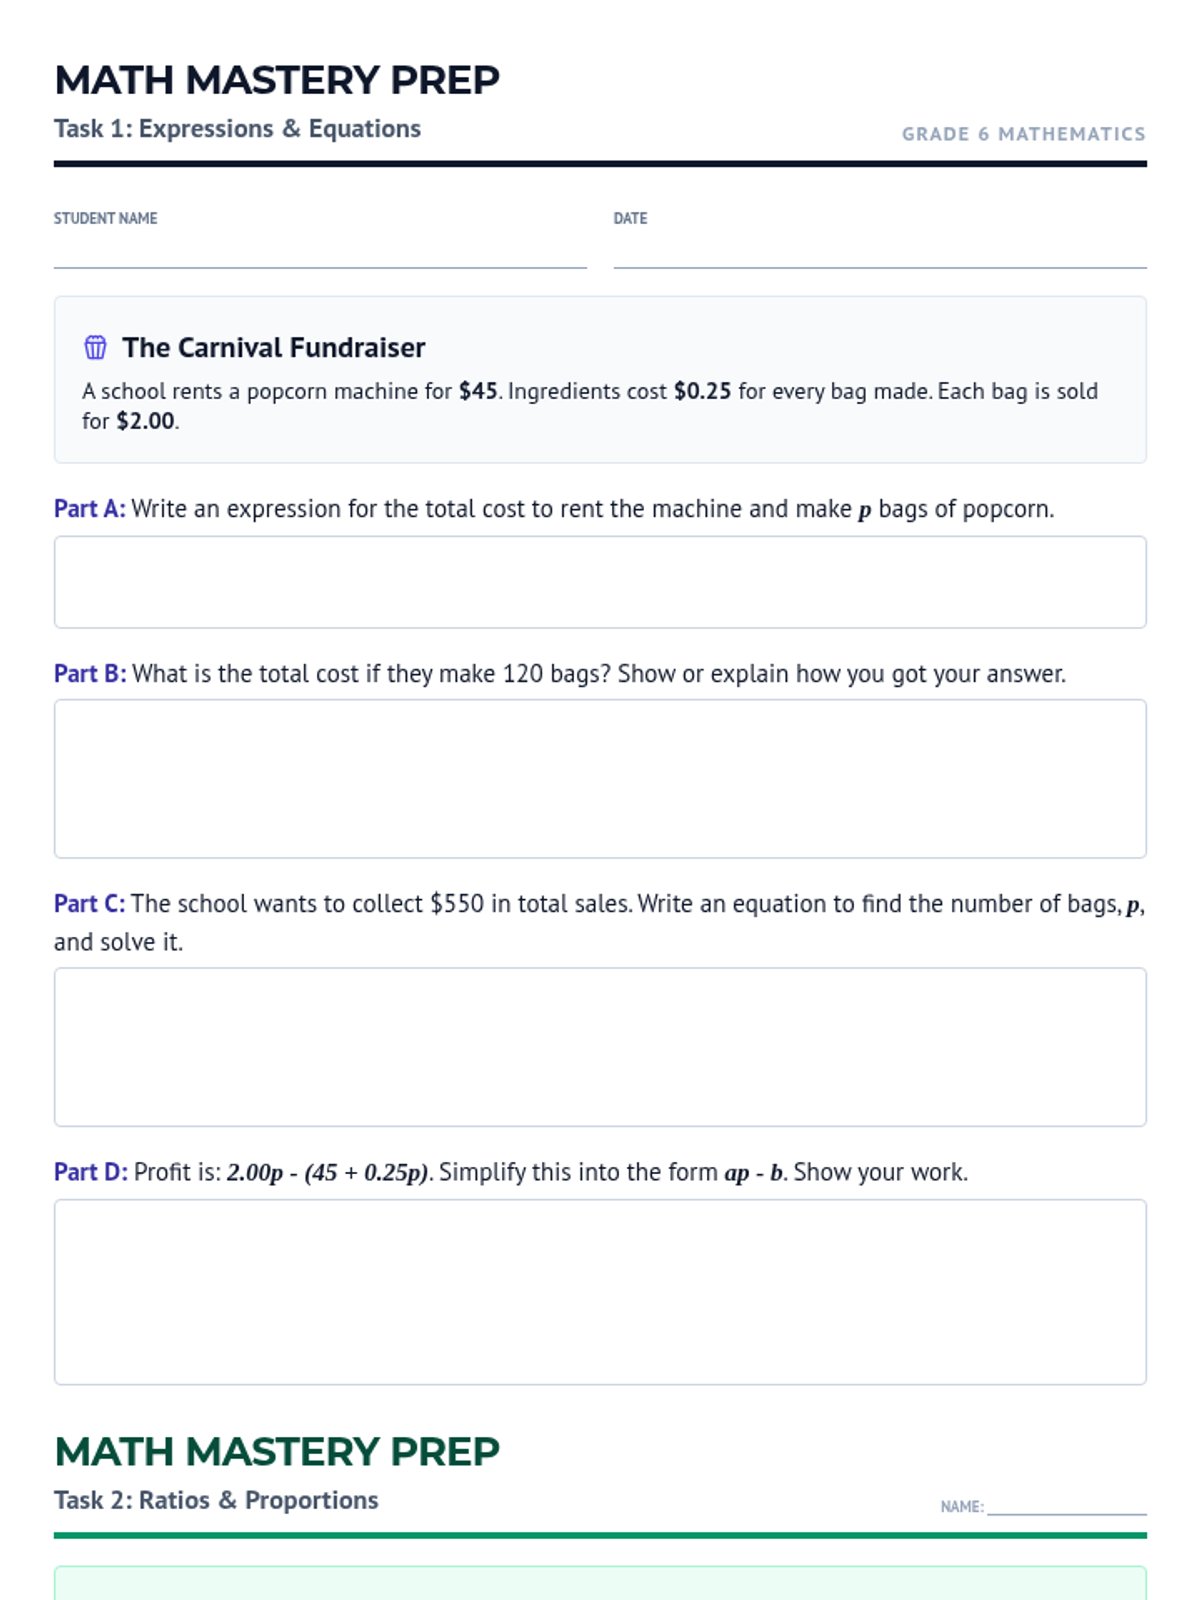Click the popcorn icon beside Carnival Fundraiser
This screenshot has width=1200, height=1600.
(x=95, y=347)
